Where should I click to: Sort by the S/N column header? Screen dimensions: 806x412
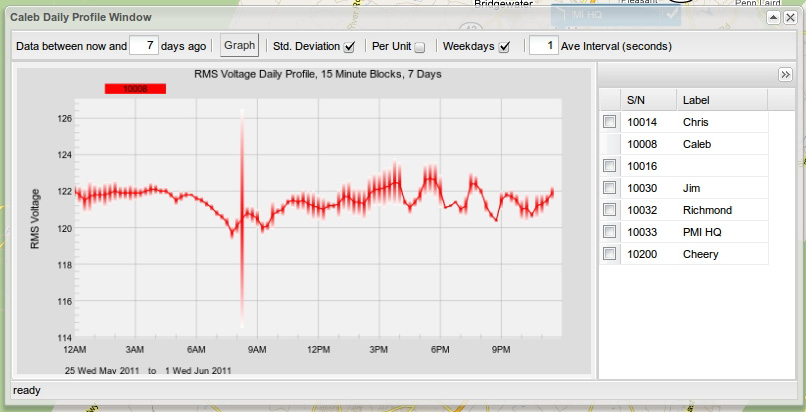(x=647, y=100)
